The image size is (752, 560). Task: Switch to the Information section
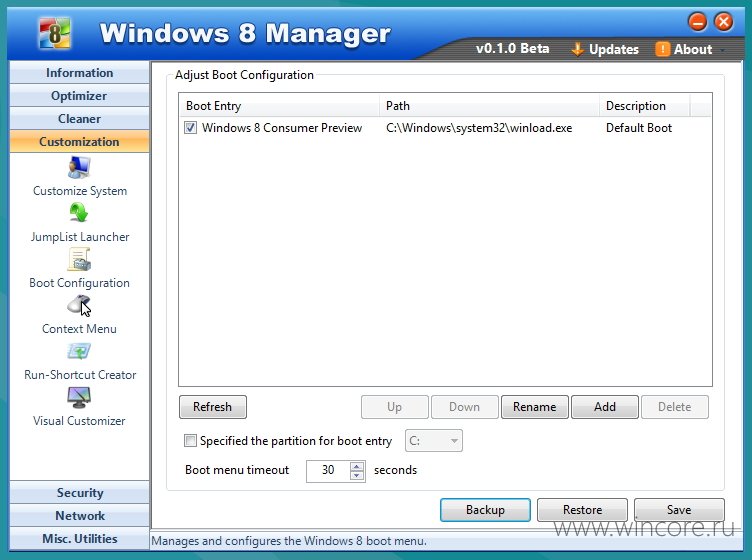[79, 72]
